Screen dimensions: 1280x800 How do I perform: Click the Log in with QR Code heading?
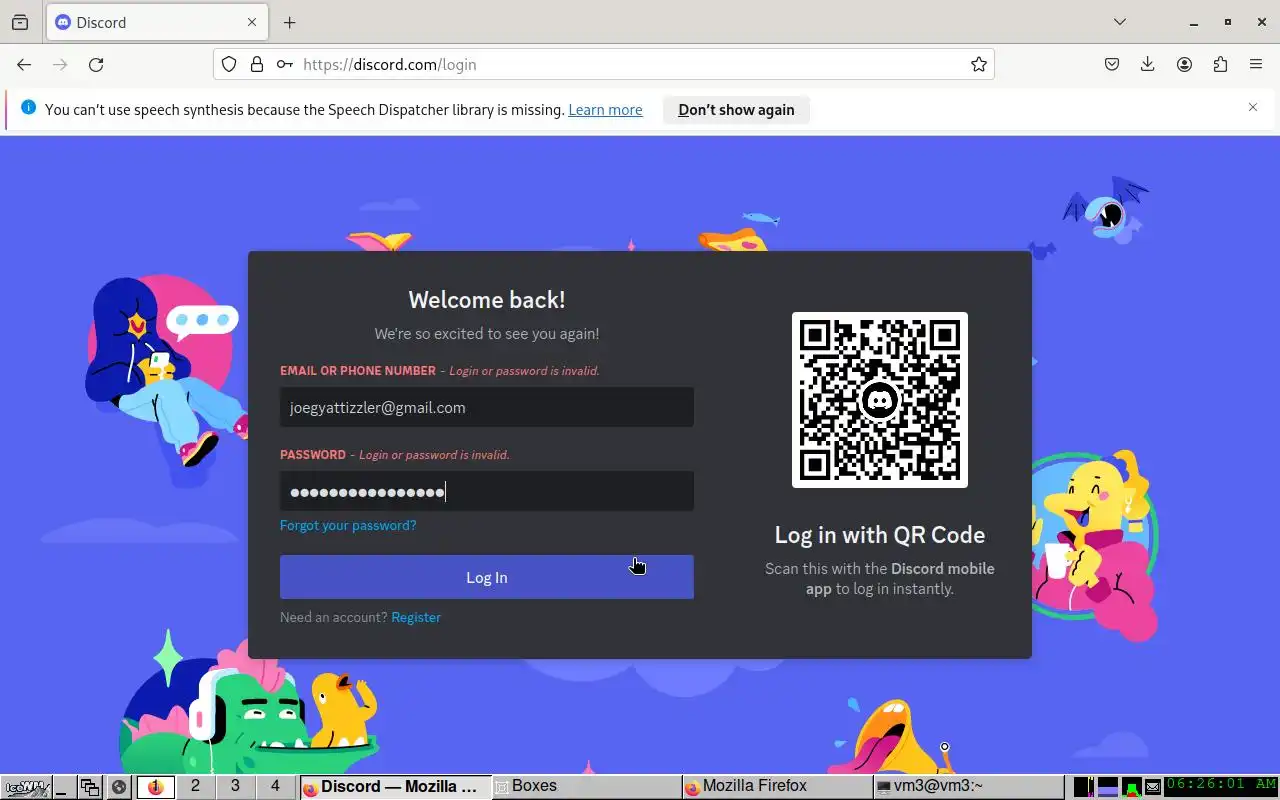[880, 535]
